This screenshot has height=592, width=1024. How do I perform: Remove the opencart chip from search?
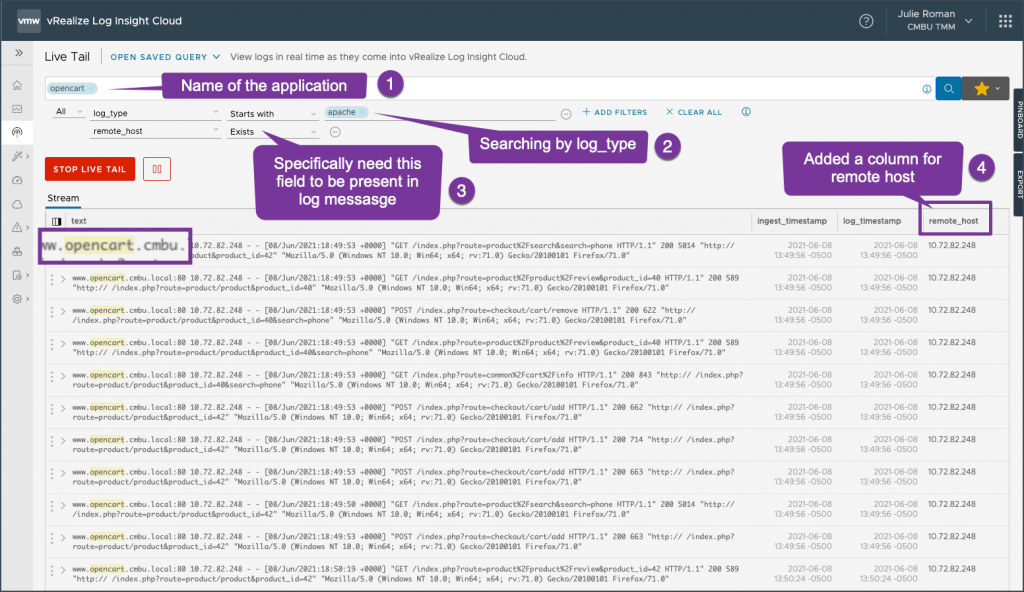(91, 88)
